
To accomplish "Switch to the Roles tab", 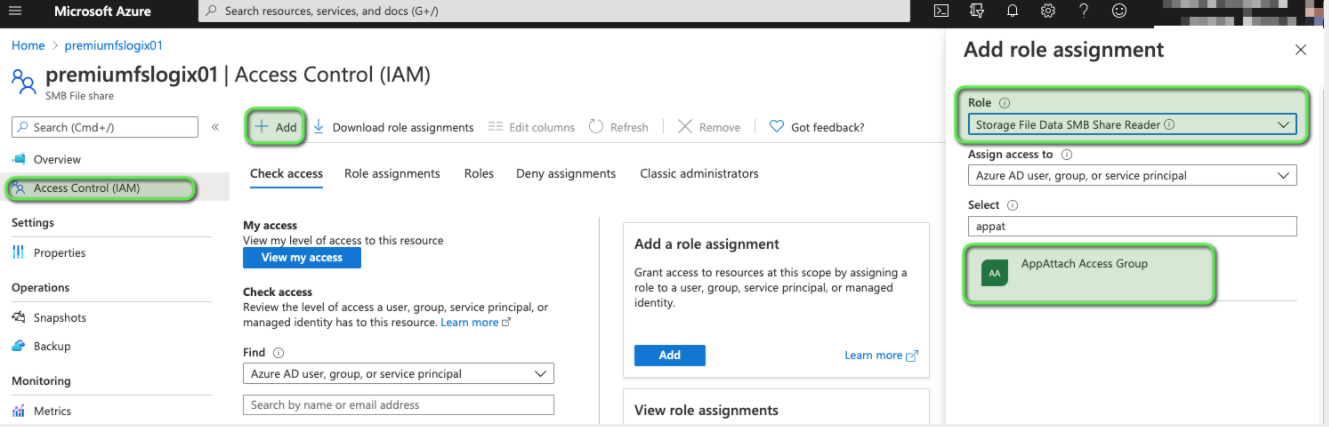I will [479, 173].
